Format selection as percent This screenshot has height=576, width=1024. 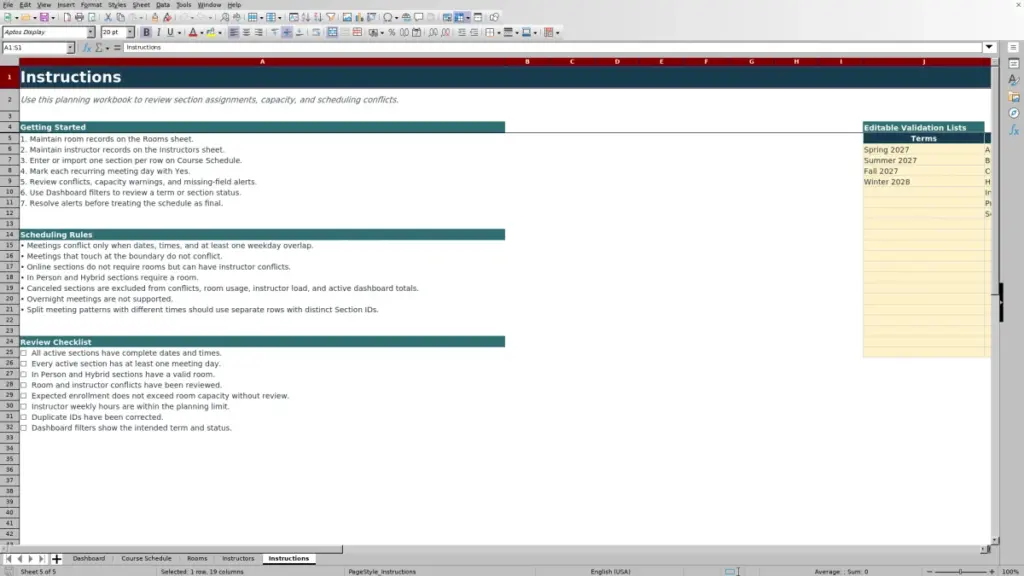coord(392,33)
